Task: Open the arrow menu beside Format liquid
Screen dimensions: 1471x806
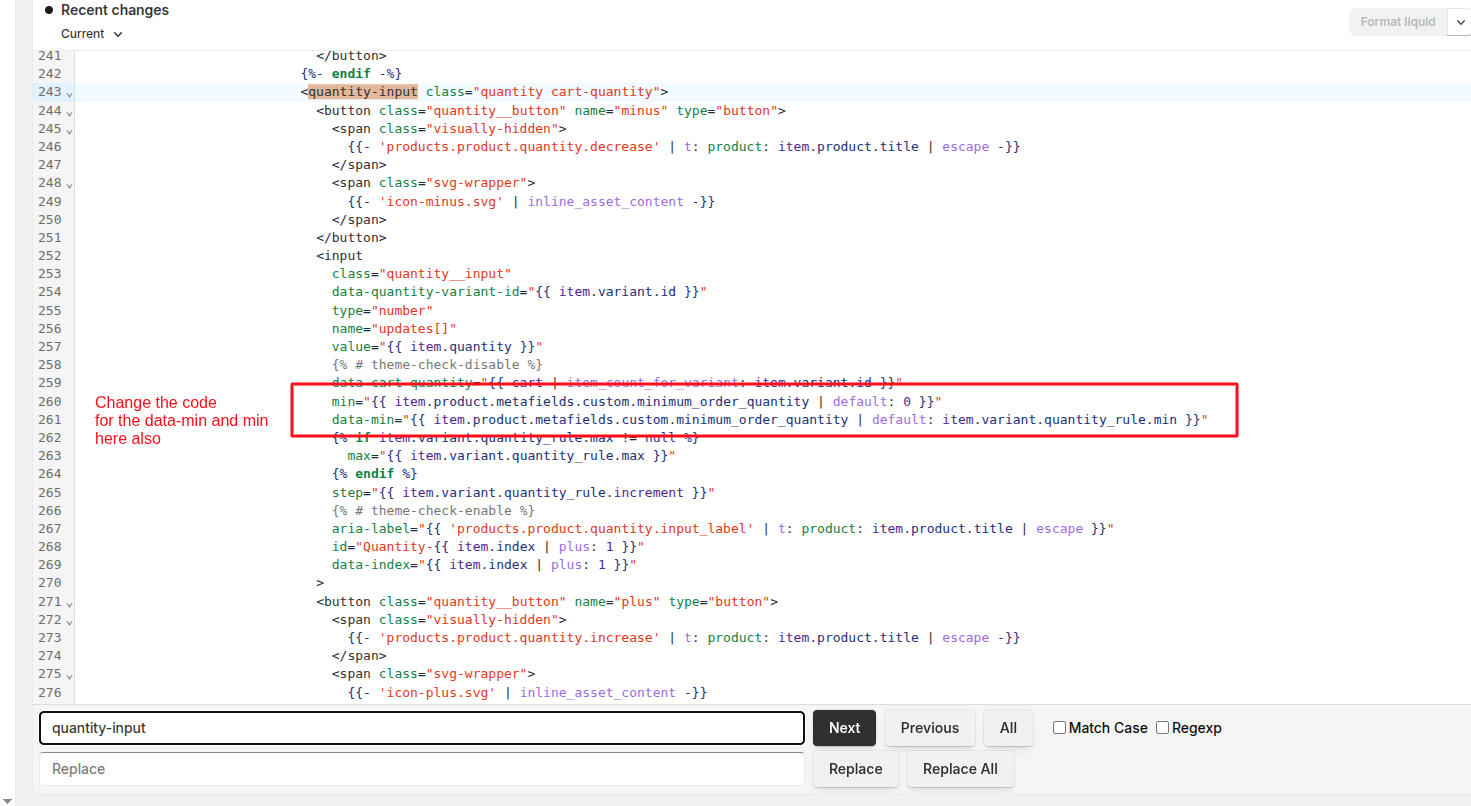Action: tap(1458, 21)
